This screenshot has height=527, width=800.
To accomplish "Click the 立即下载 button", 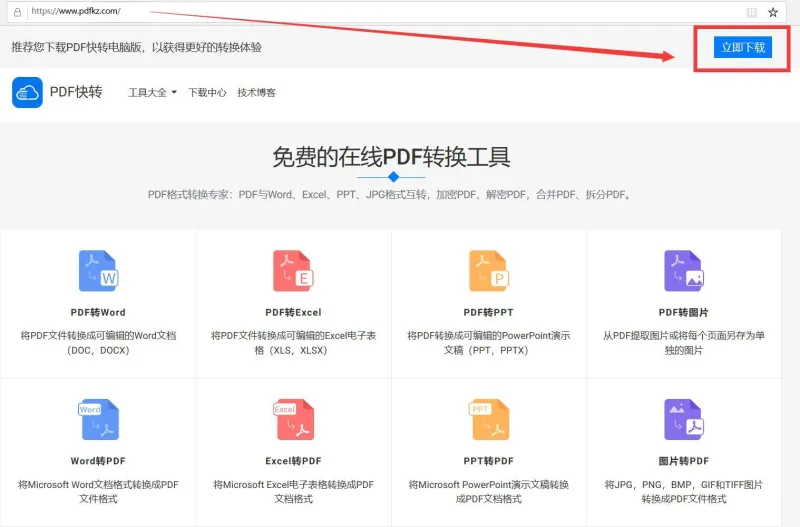I will pos(743,47).
